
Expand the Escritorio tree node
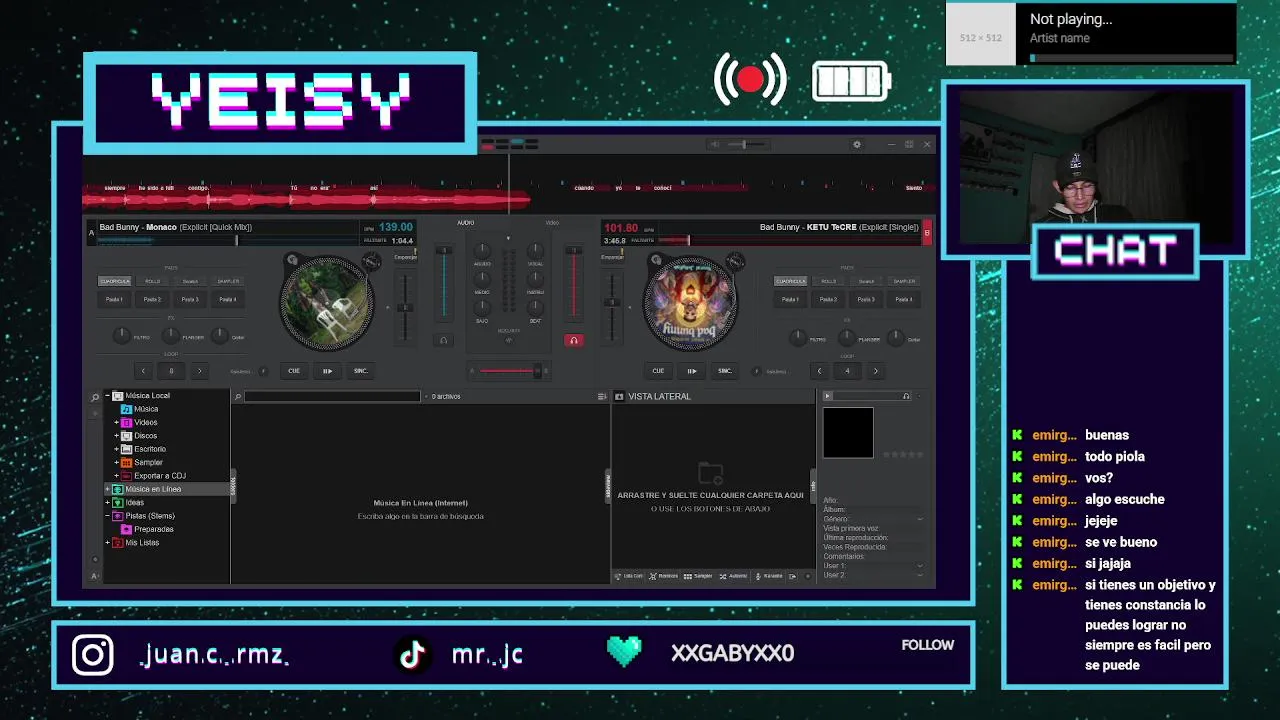tap(116, 449)
